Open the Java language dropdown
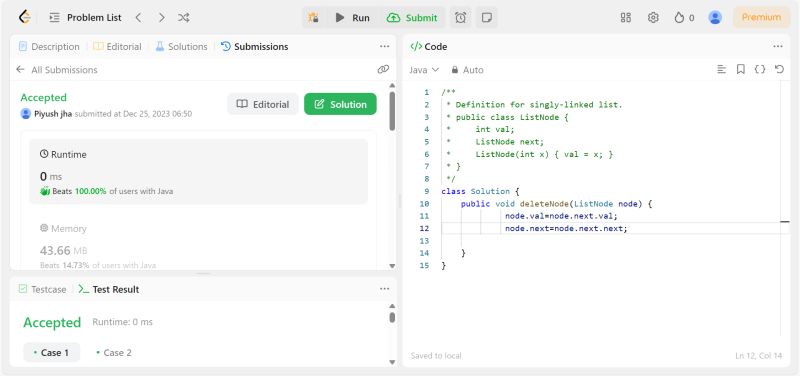This screenshot has width=800, height=376. click(x=423, y=70)
